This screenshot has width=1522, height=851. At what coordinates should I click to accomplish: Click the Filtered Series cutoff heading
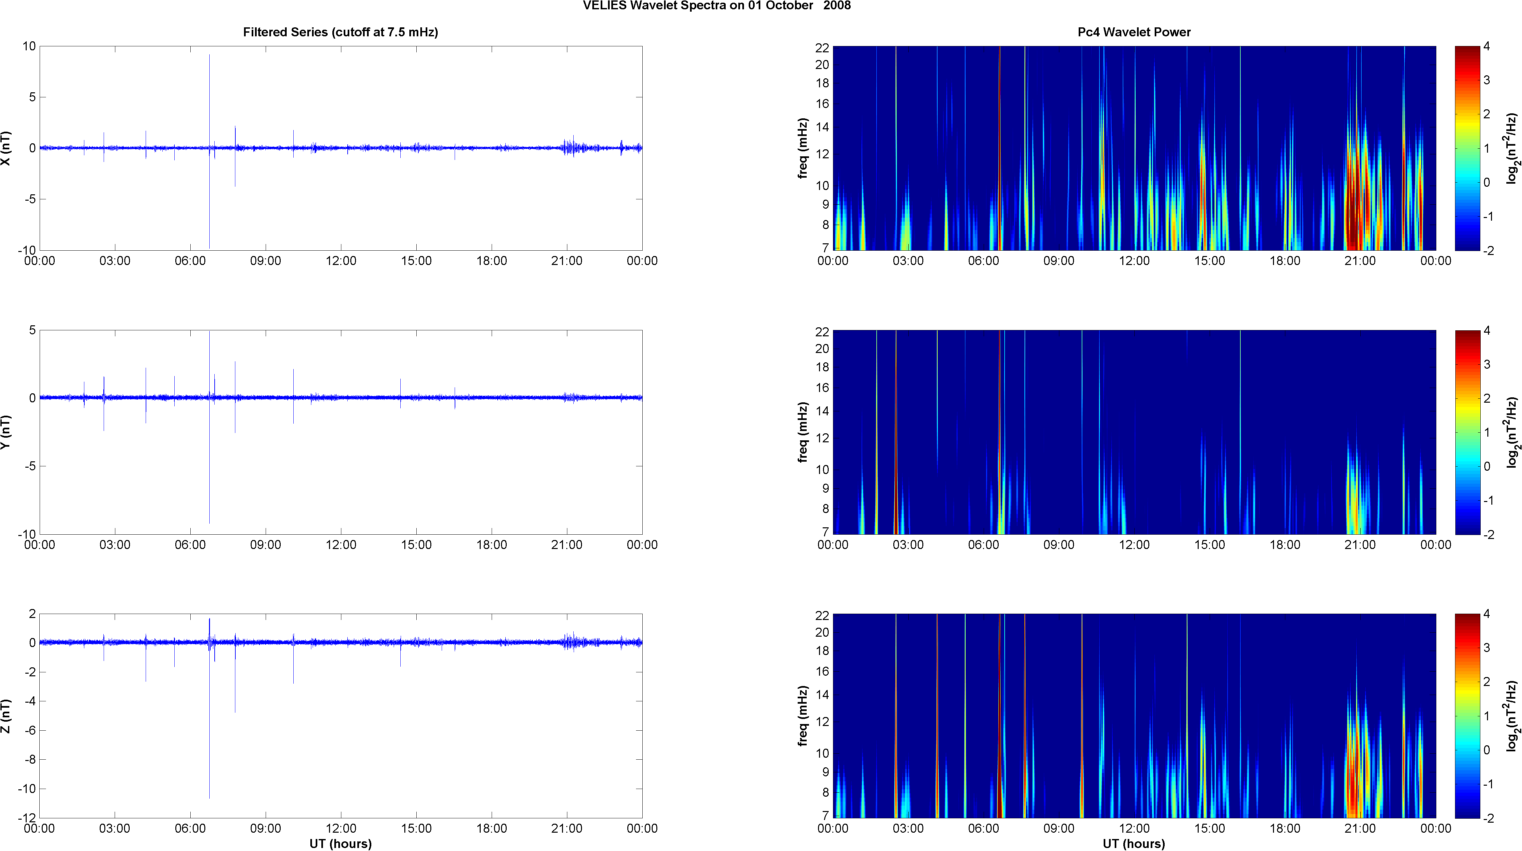pyautogui.click(x=340, y=32)
